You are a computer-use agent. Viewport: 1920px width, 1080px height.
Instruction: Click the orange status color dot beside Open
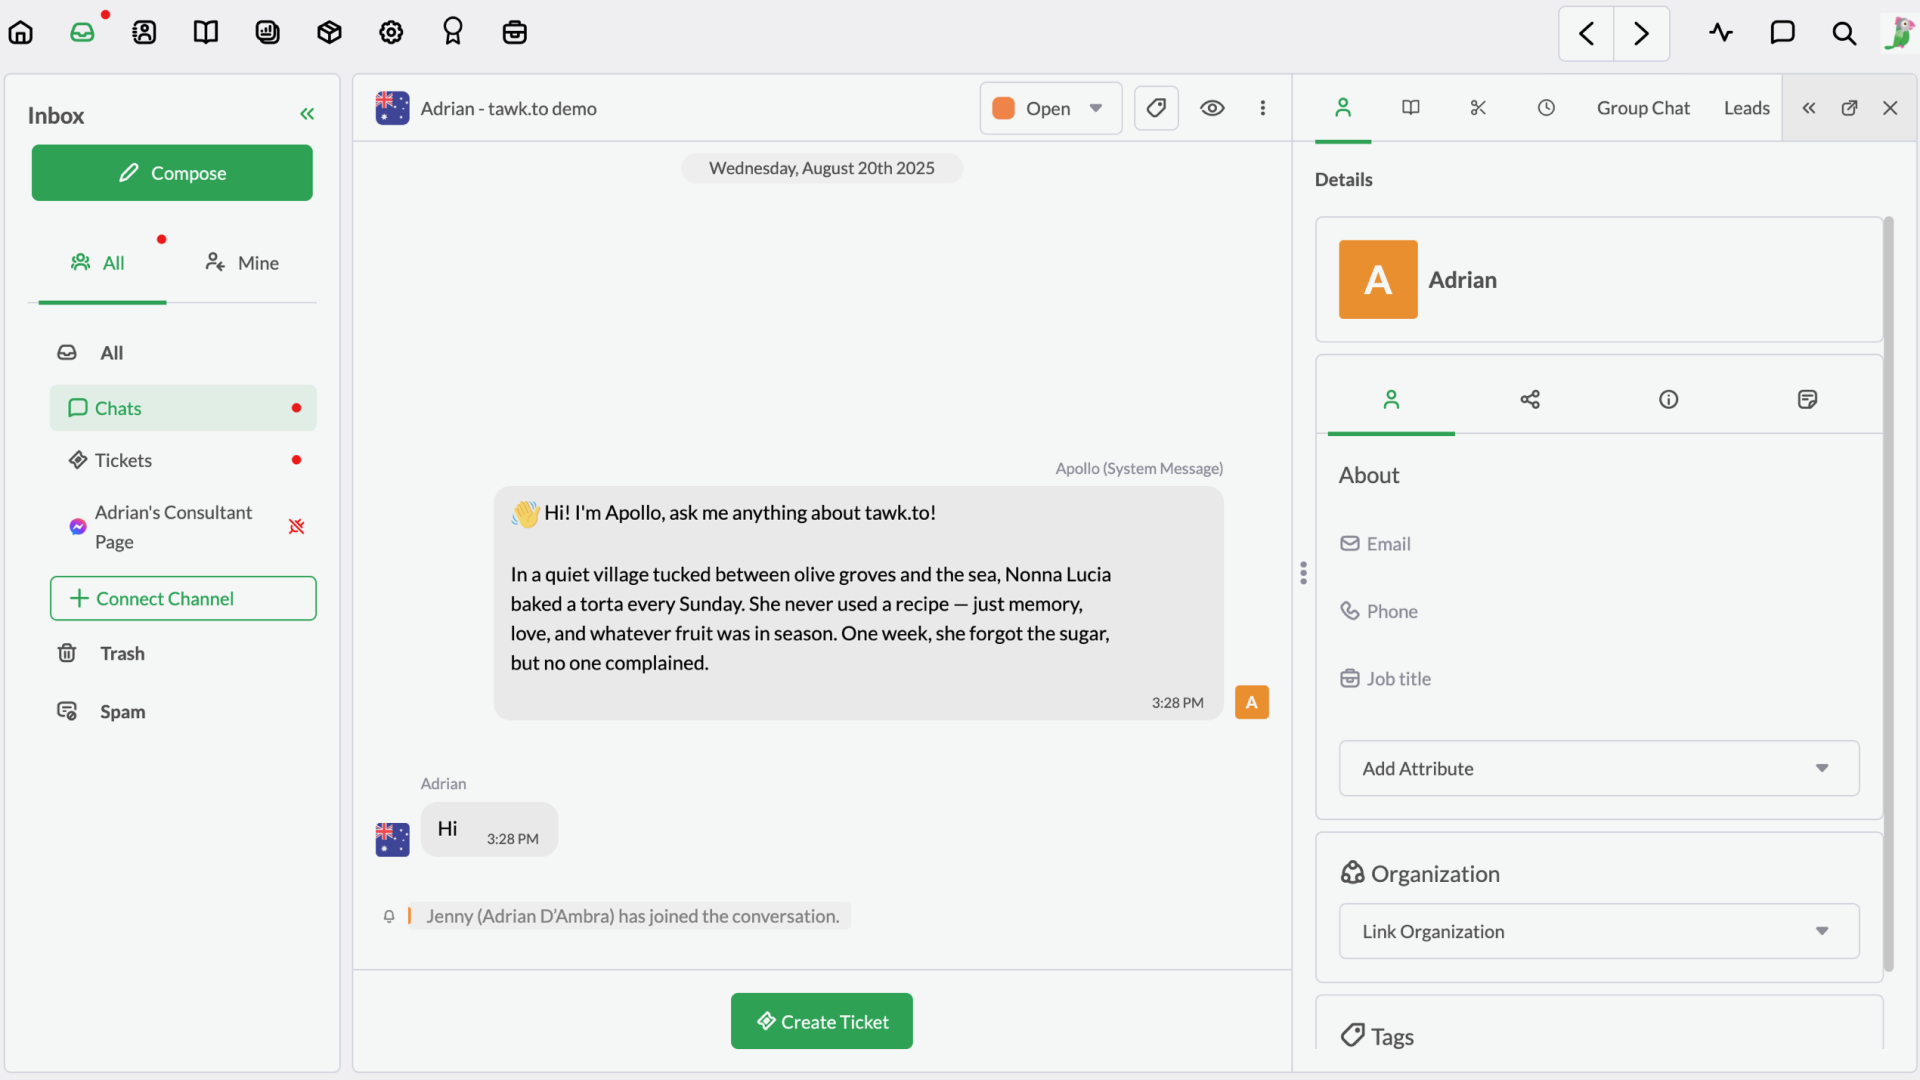tap(1003, 107)
